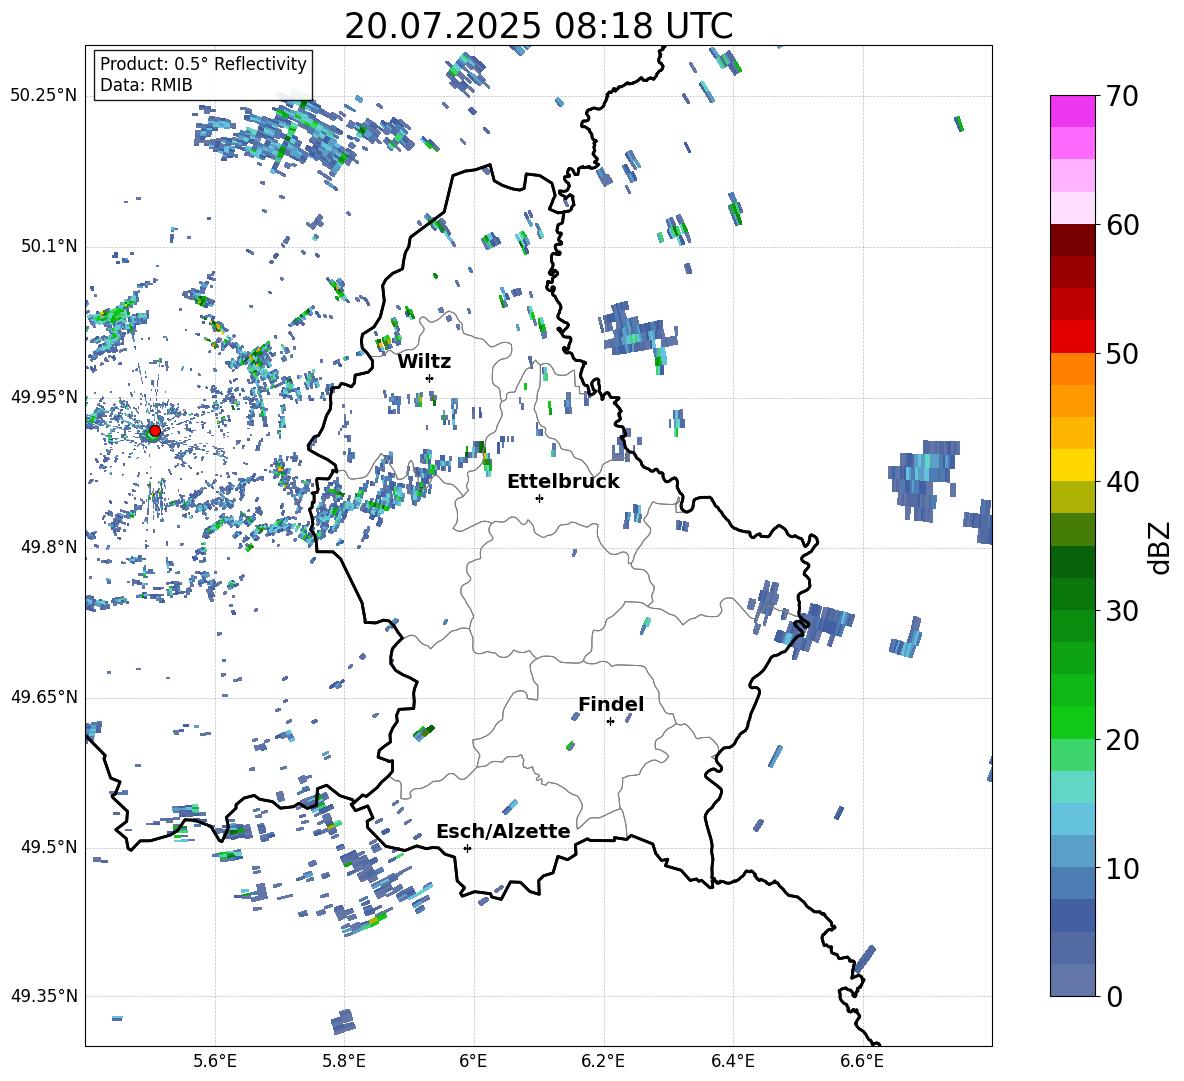Click the 'dBZ' colorbar label
The image size is (1184, 1081).
tap(1161, 547)
